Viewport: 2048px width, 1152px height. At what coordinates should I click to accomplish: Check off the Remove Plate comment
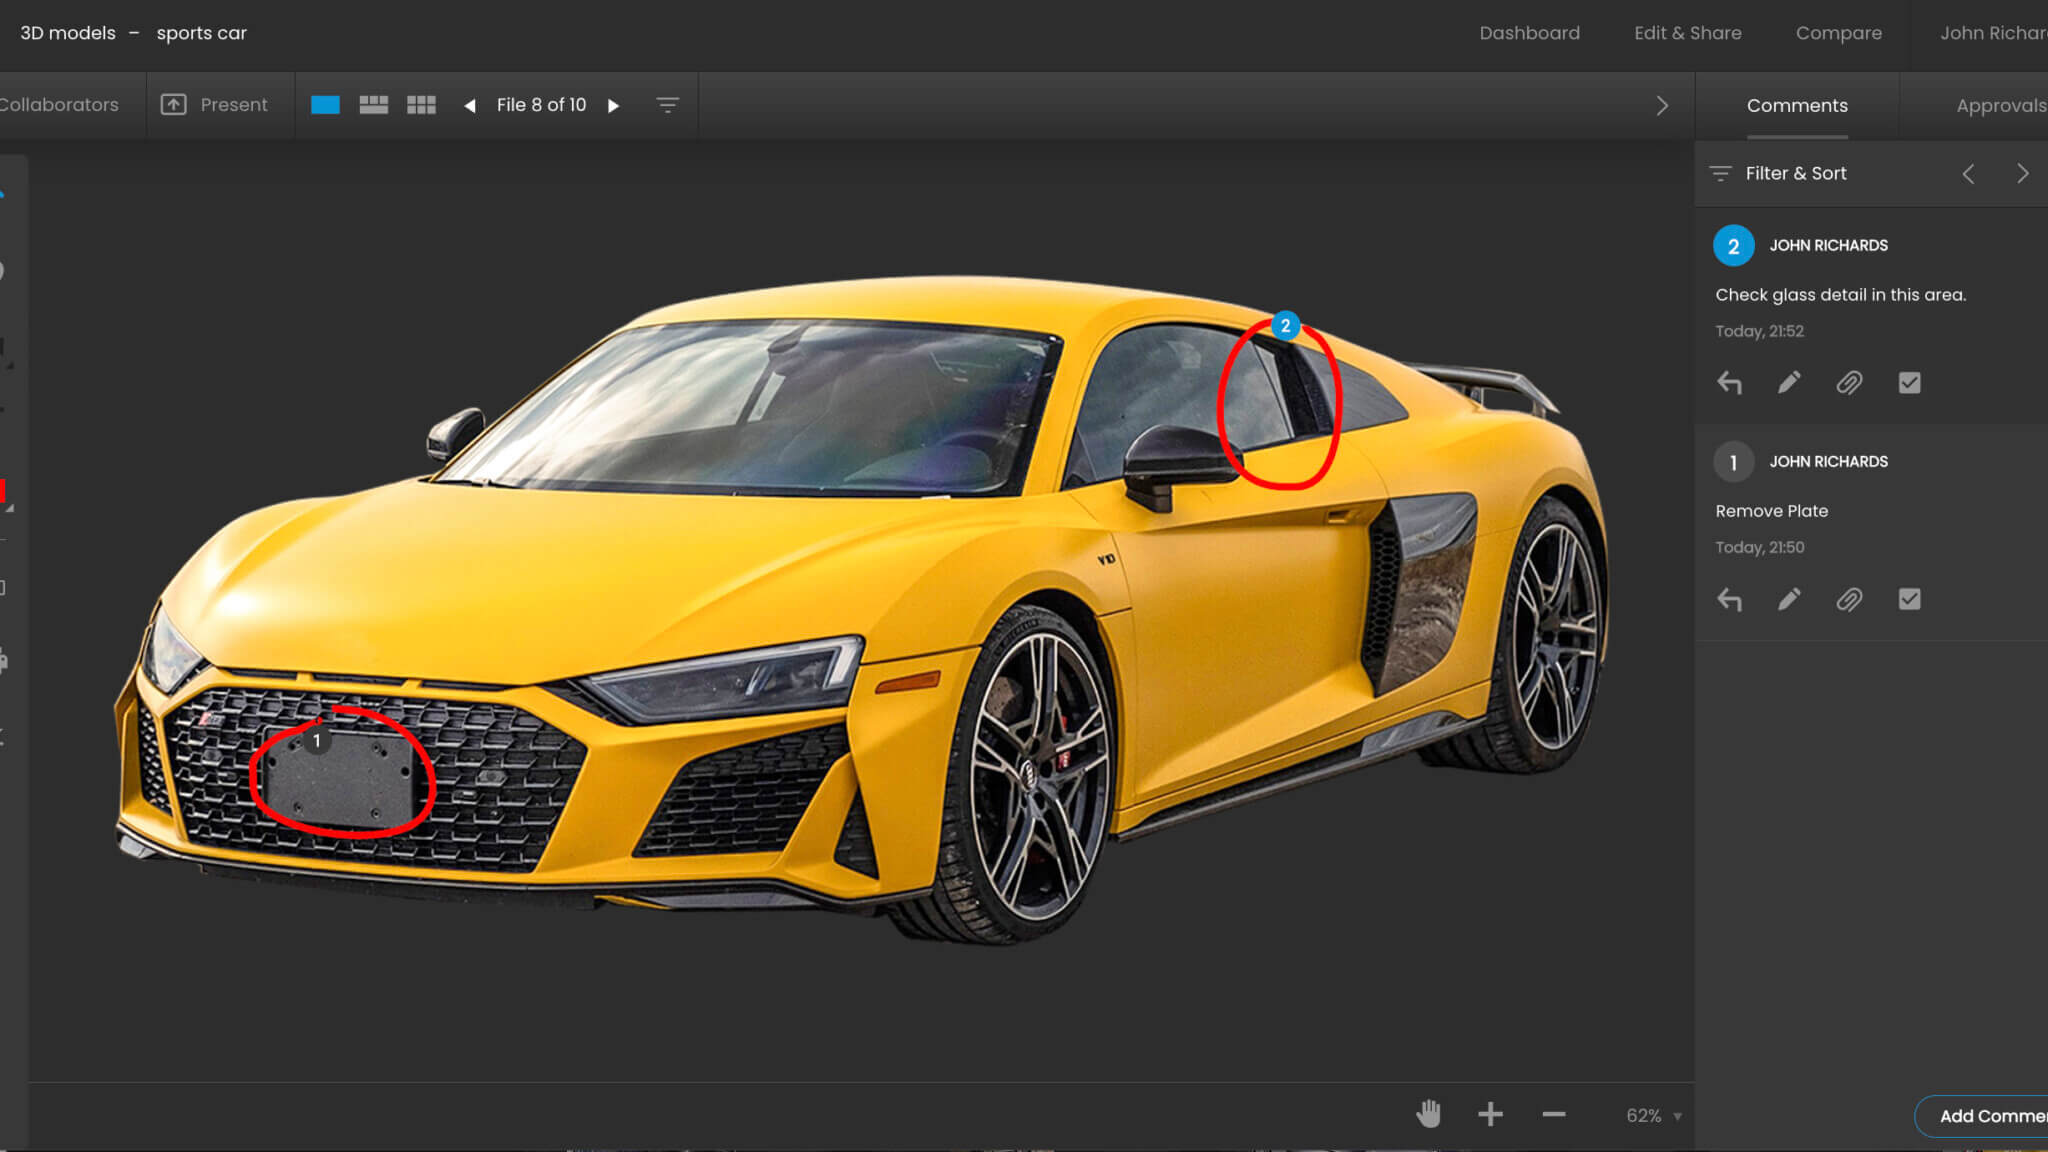(1909, 599)
